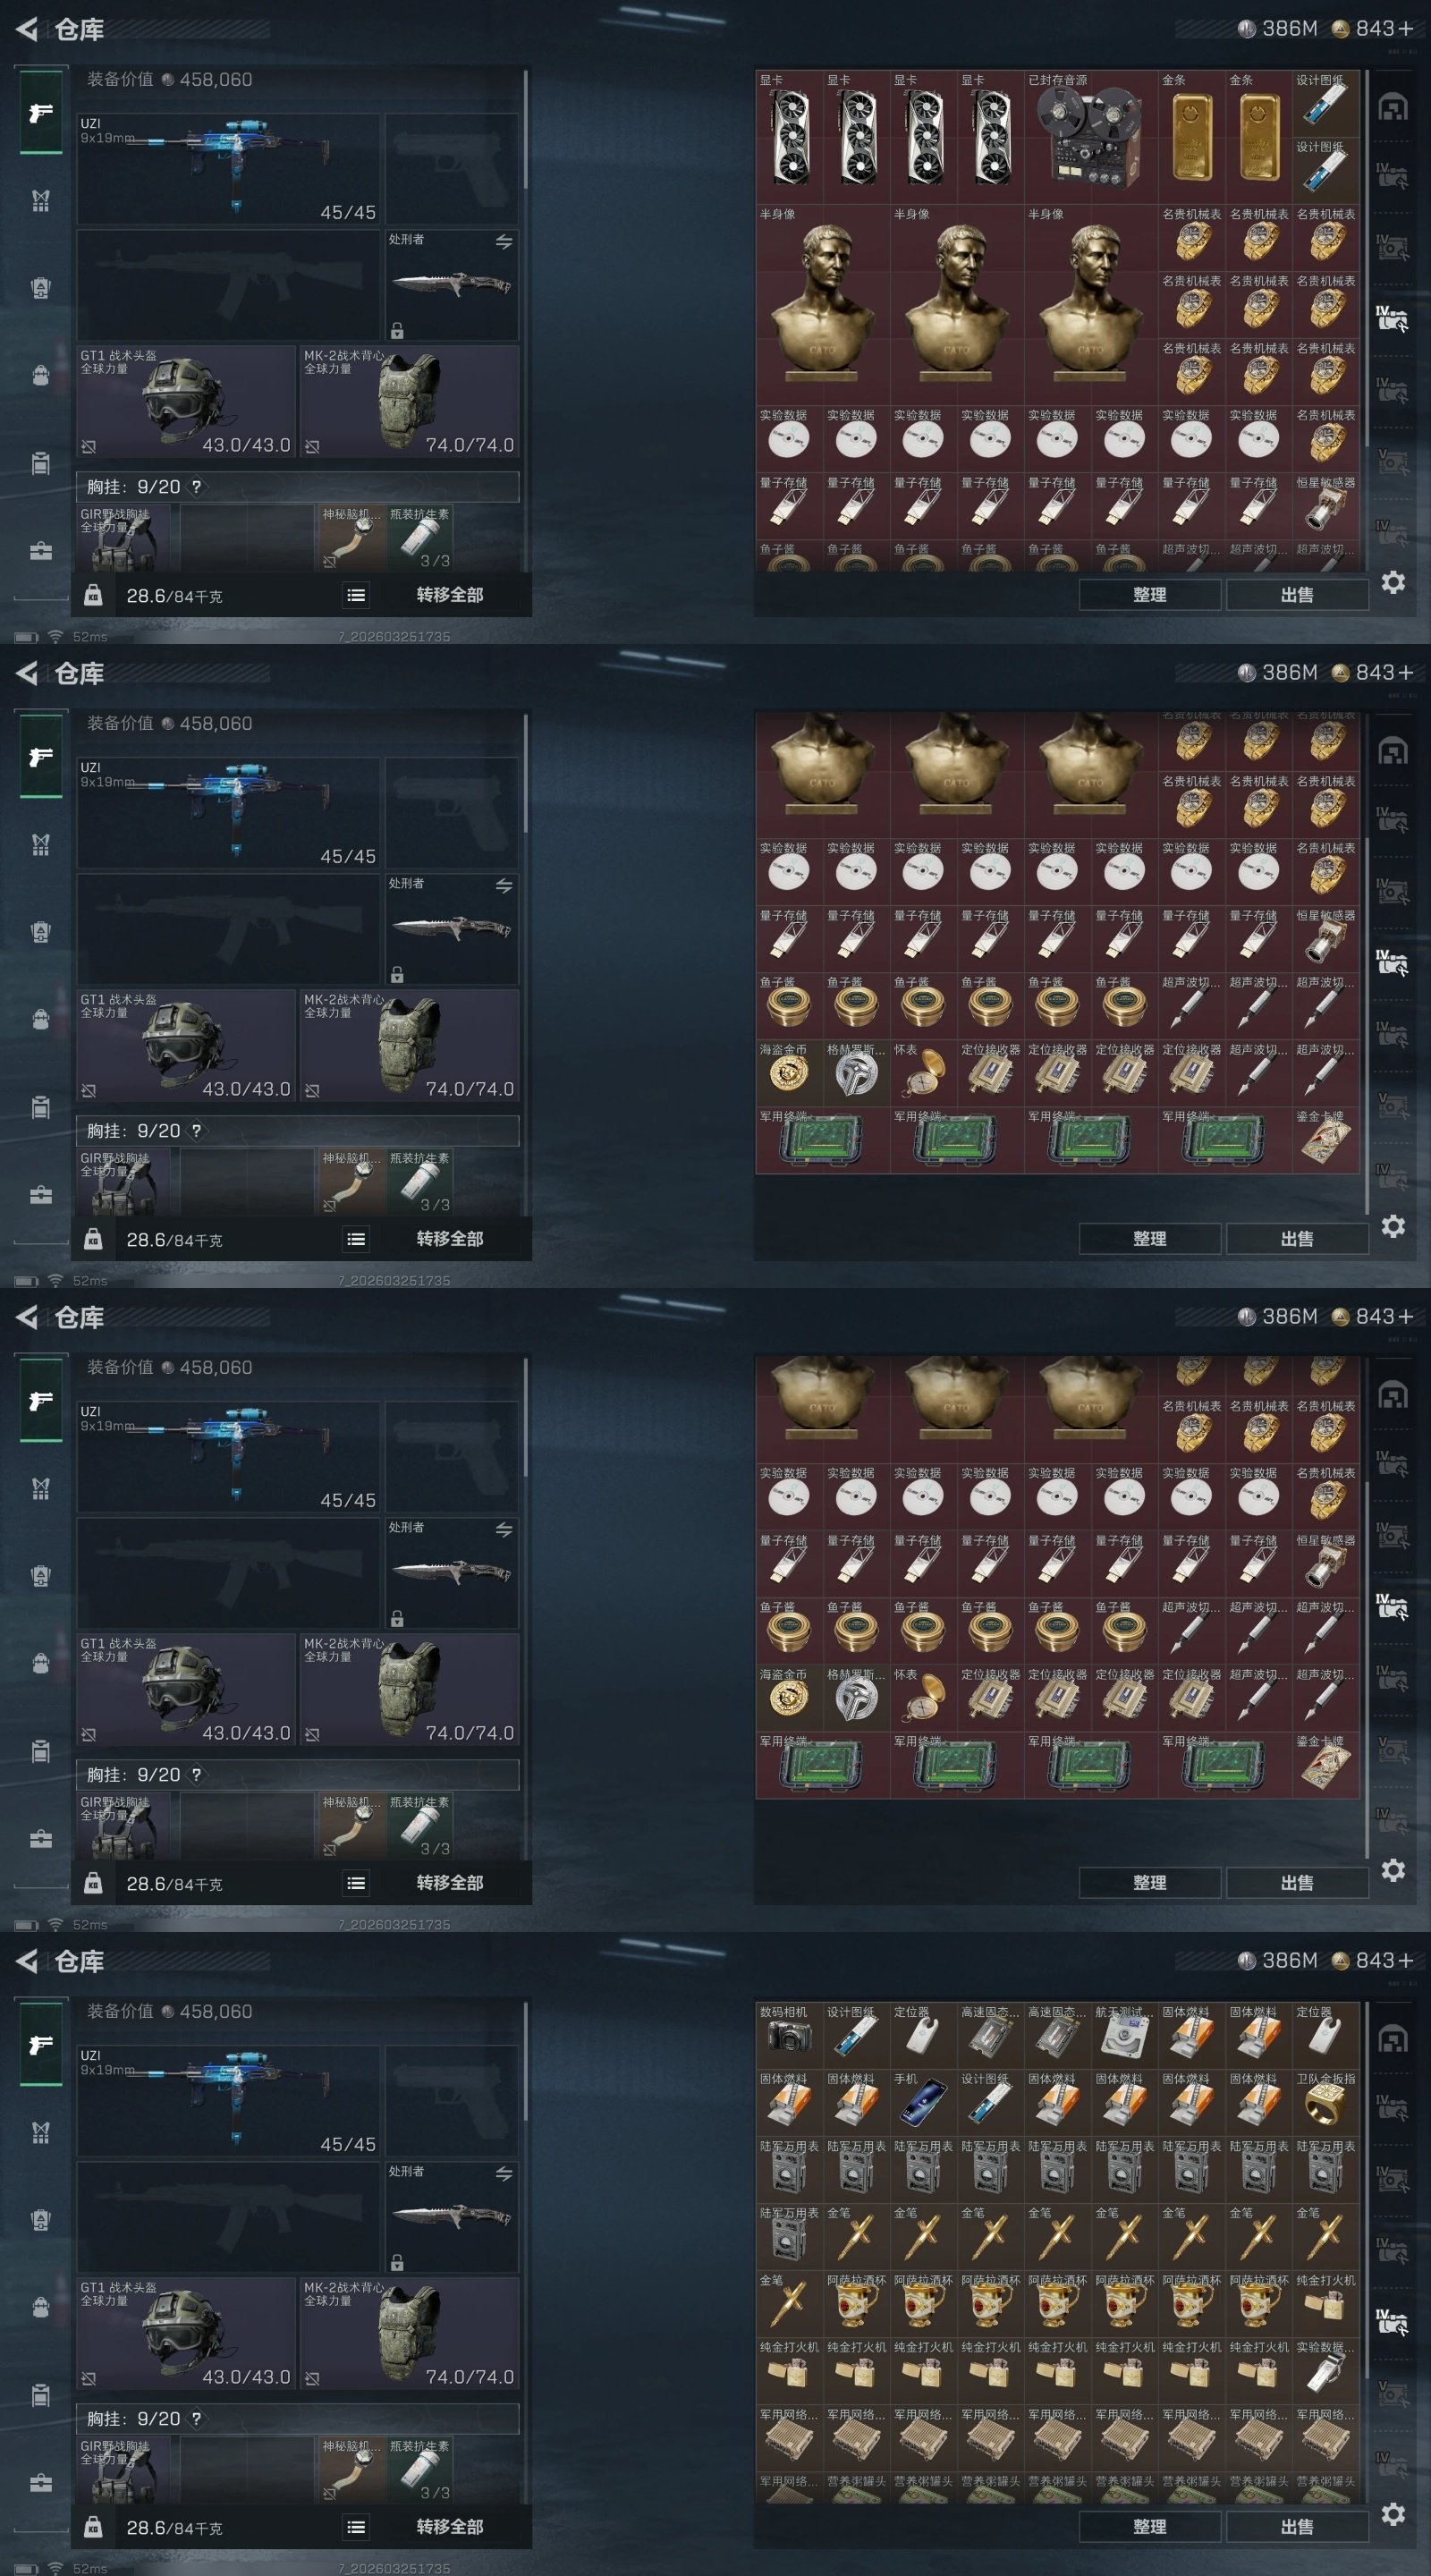Click the 出售 button in the bottom panel

pyautogui.click(x=1297, y=2527)
